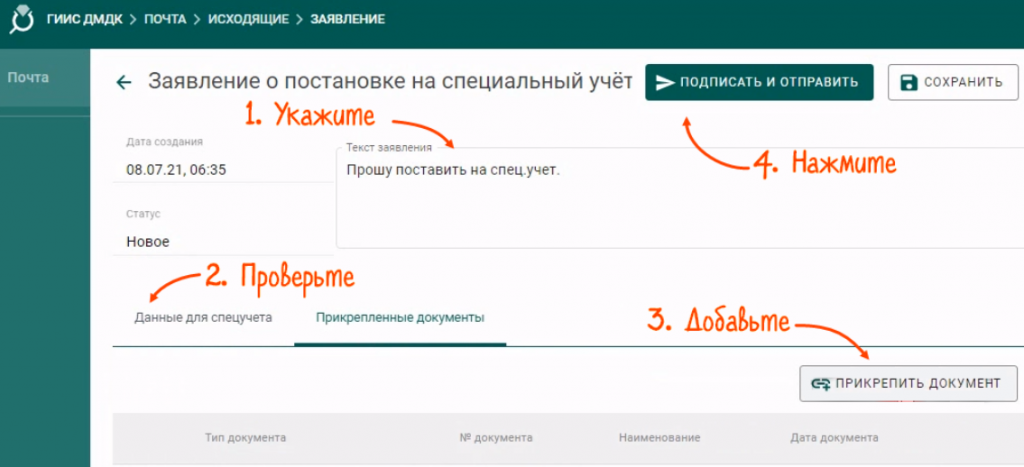1024x467 pixels.
Task: Click the ring logo icon
Action: [x=21, y=20]
